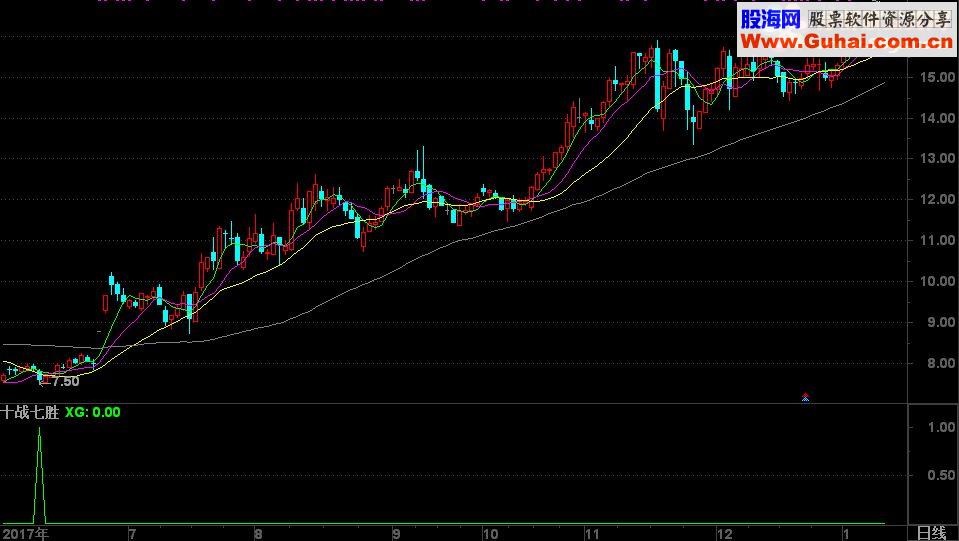The image size is (959, 541).
Task: Select the 十战七胜 indicator name
Action: click(30, 413)
